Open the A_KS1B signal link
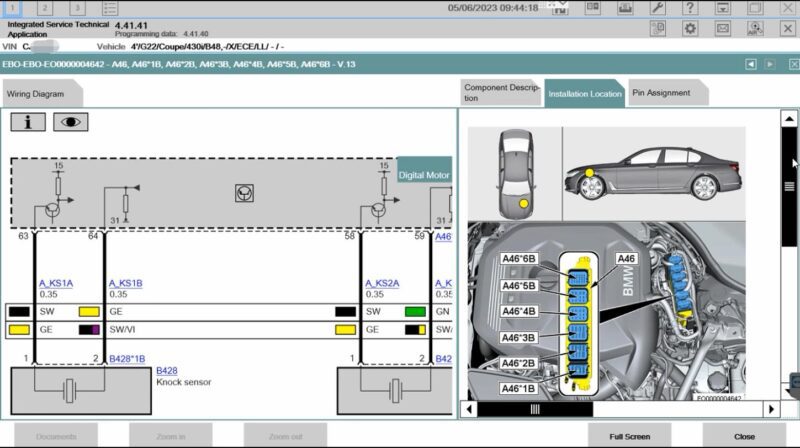The width and height of the screenshot is (800, 448). coord(126,283)
